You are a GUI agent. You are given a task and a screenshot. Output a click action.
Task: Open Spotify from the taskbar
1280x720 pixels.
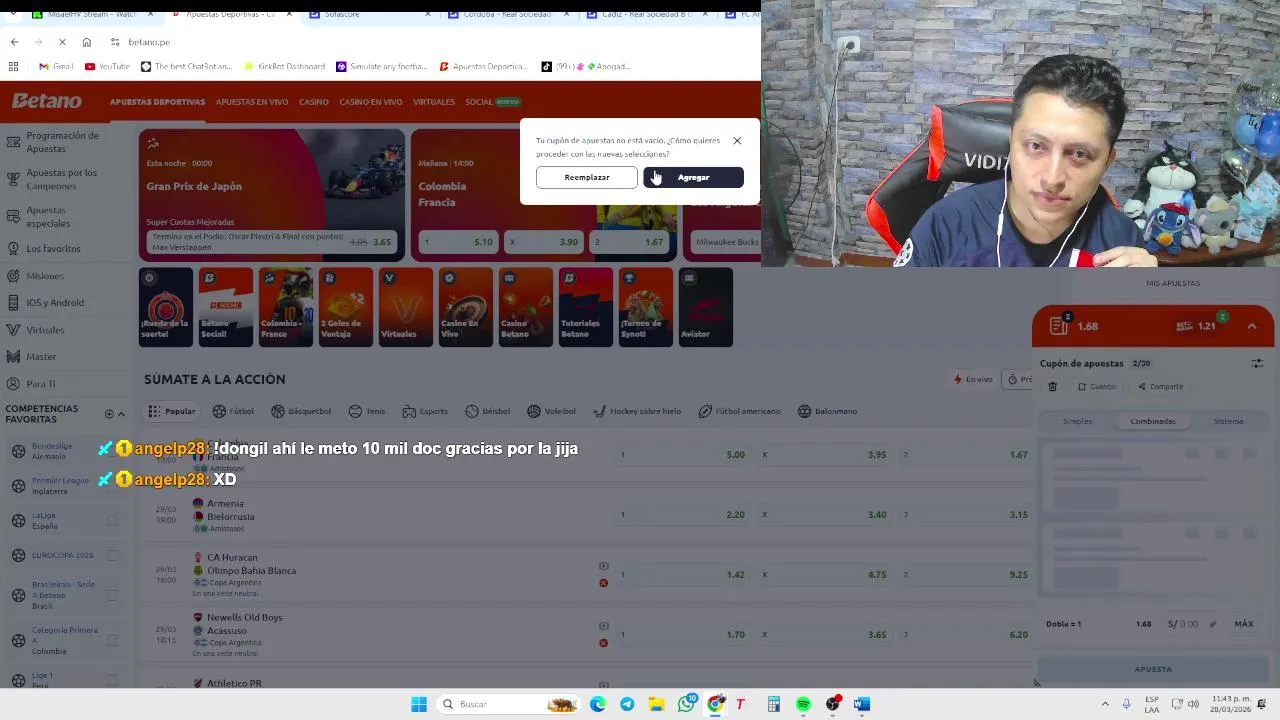click(803, 704)
